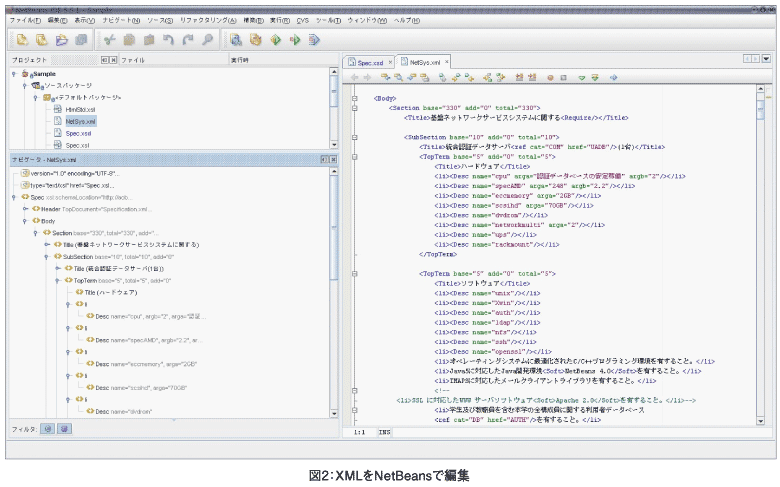Open the CVS menu
Screen dimensions: 780x487
[302, 20]
